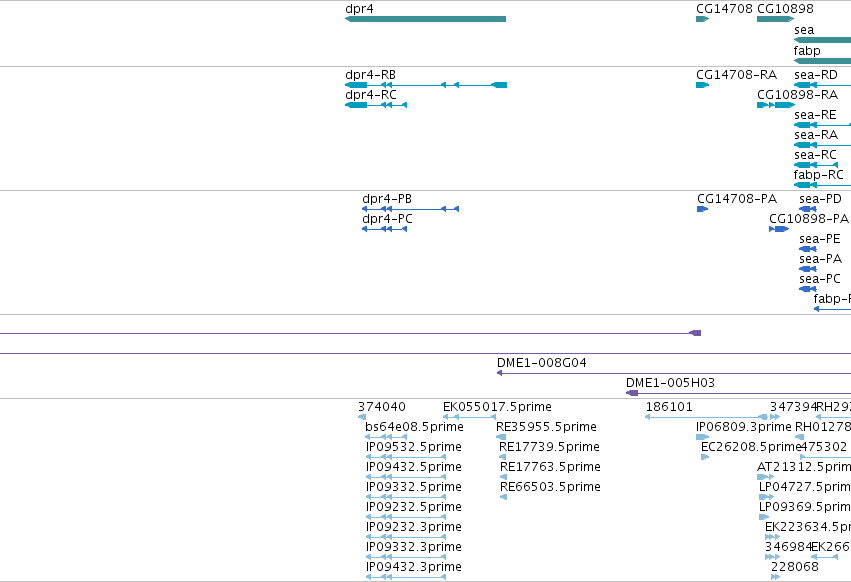Click the IP09432.5prime EST label
This screenshot has height=582, width=851.
[x=414, y=467]
